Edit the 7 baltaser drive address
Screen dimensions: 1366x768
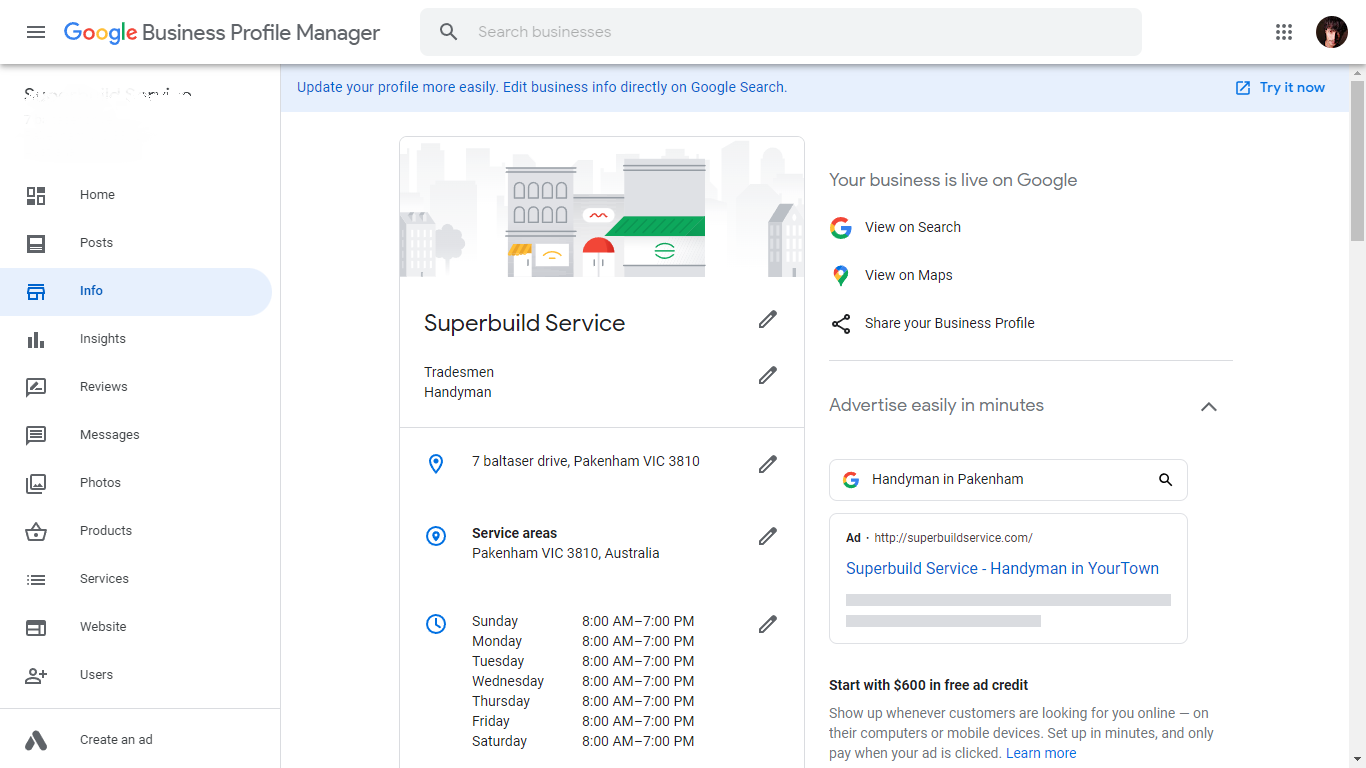coord(767,465)
